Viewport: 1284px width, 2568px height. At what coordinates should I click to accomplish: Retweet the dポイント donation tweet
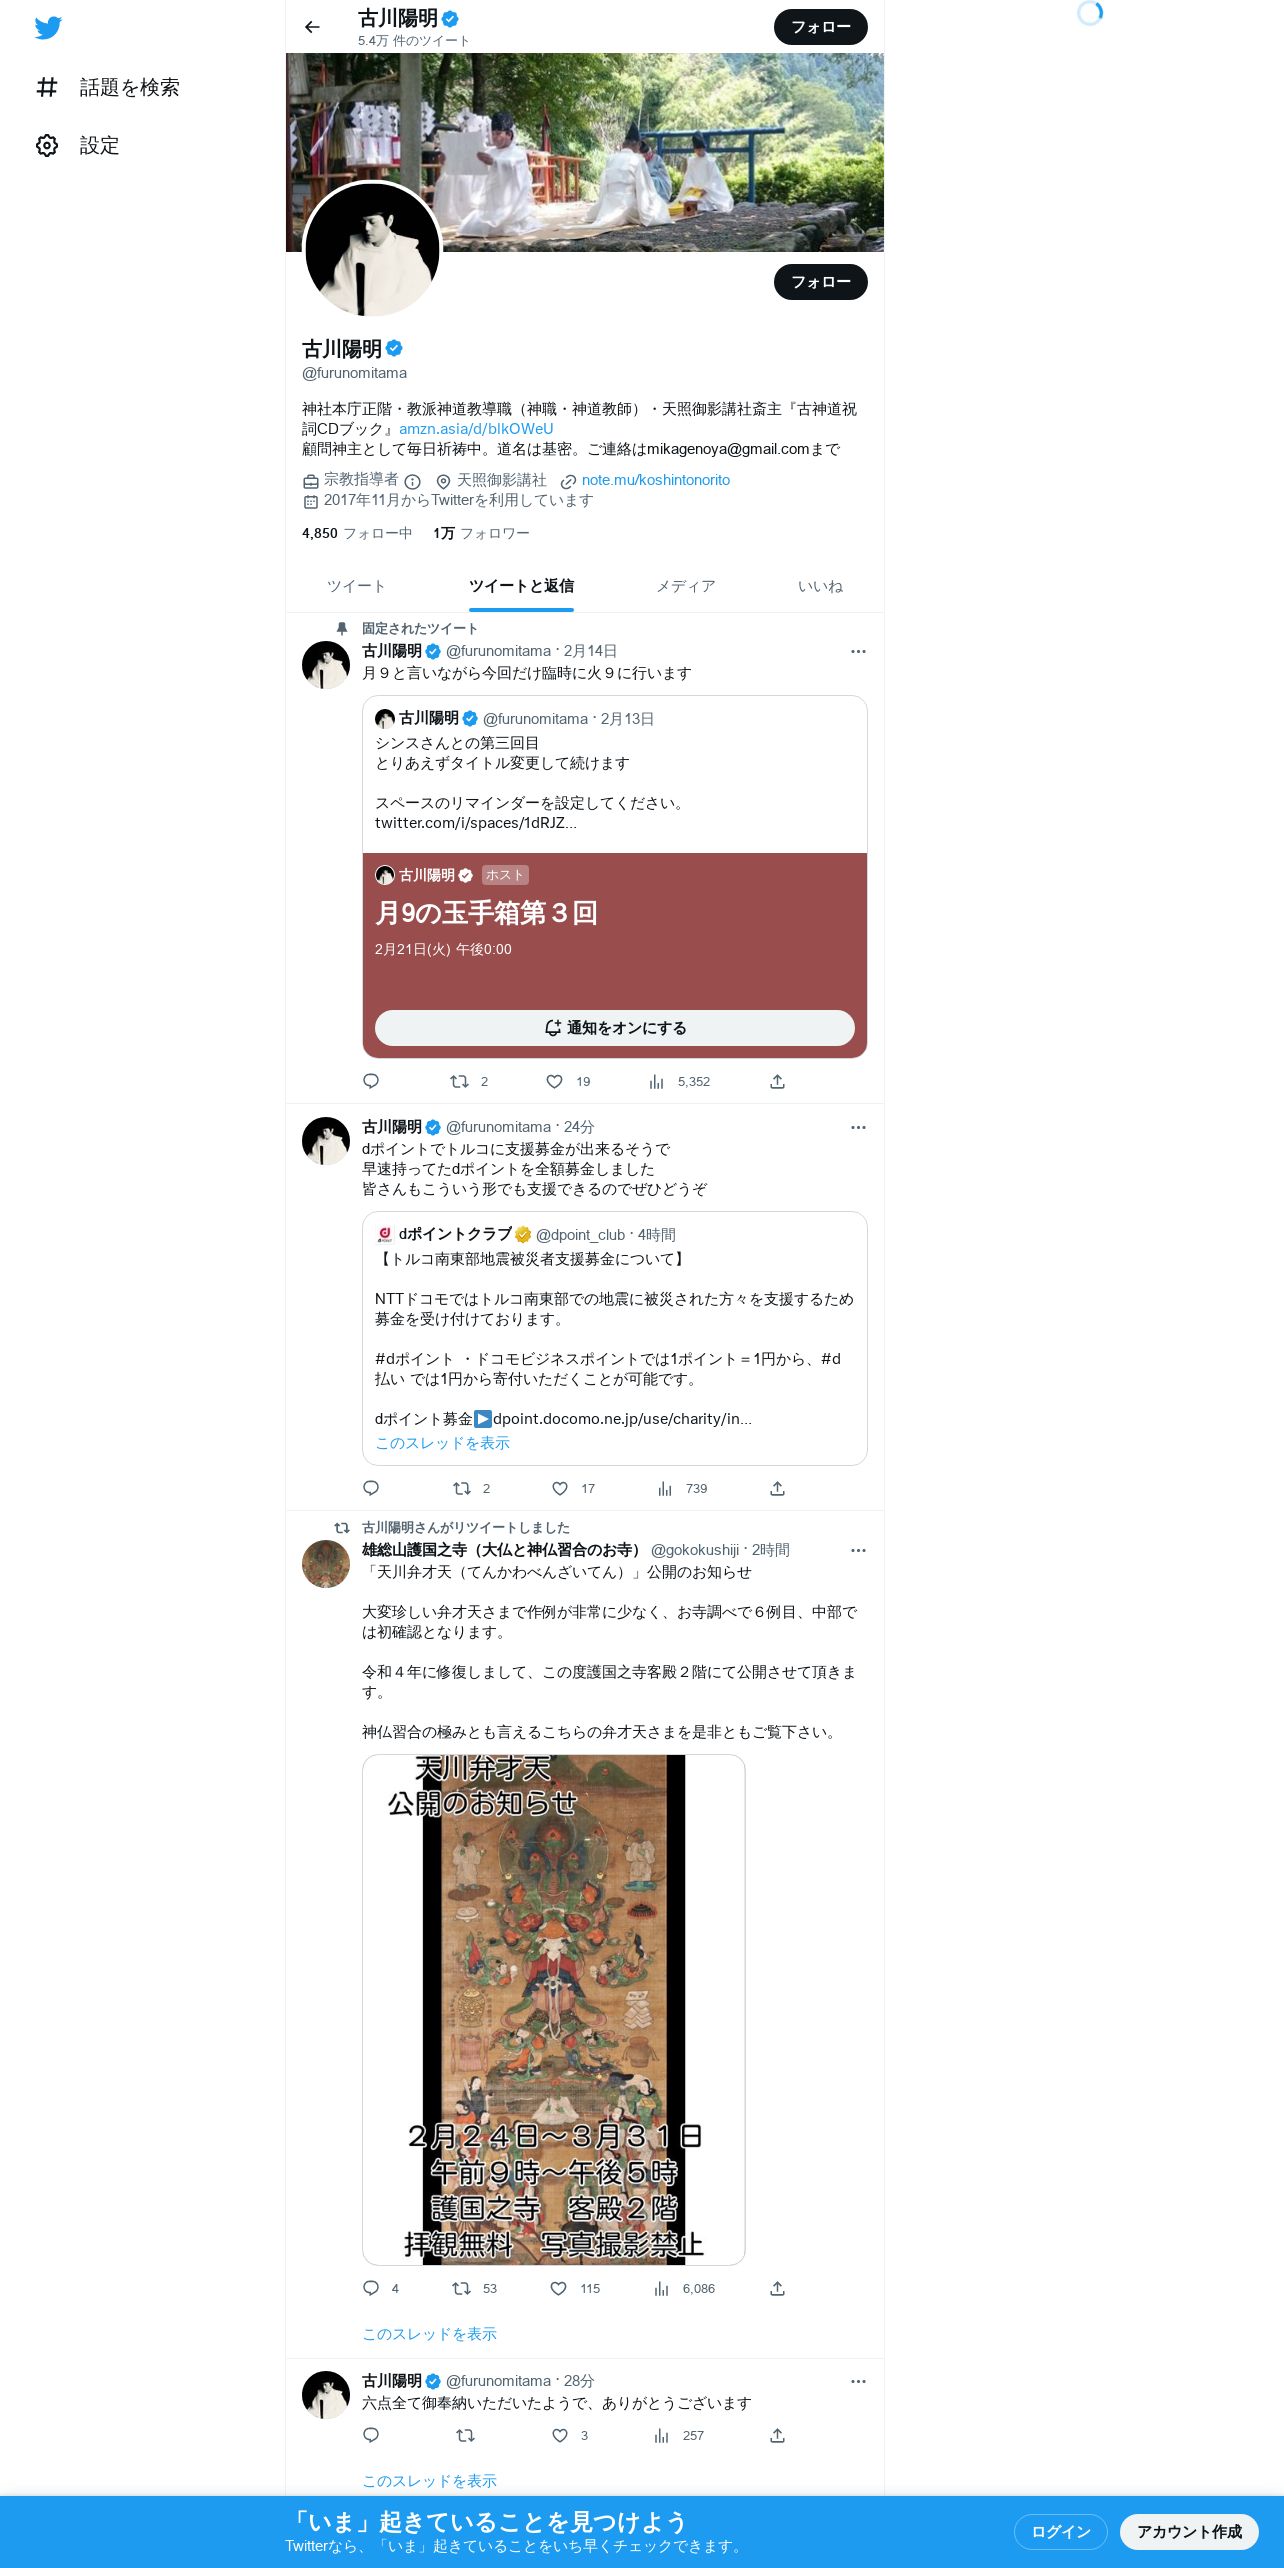462,1488
